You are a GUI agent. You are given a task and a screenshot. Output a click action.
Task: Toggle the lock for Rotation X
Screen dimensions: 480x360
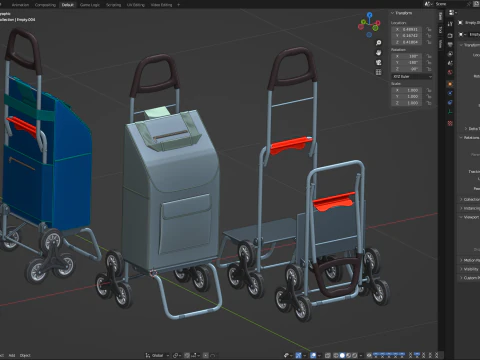(x=428, y=56)
